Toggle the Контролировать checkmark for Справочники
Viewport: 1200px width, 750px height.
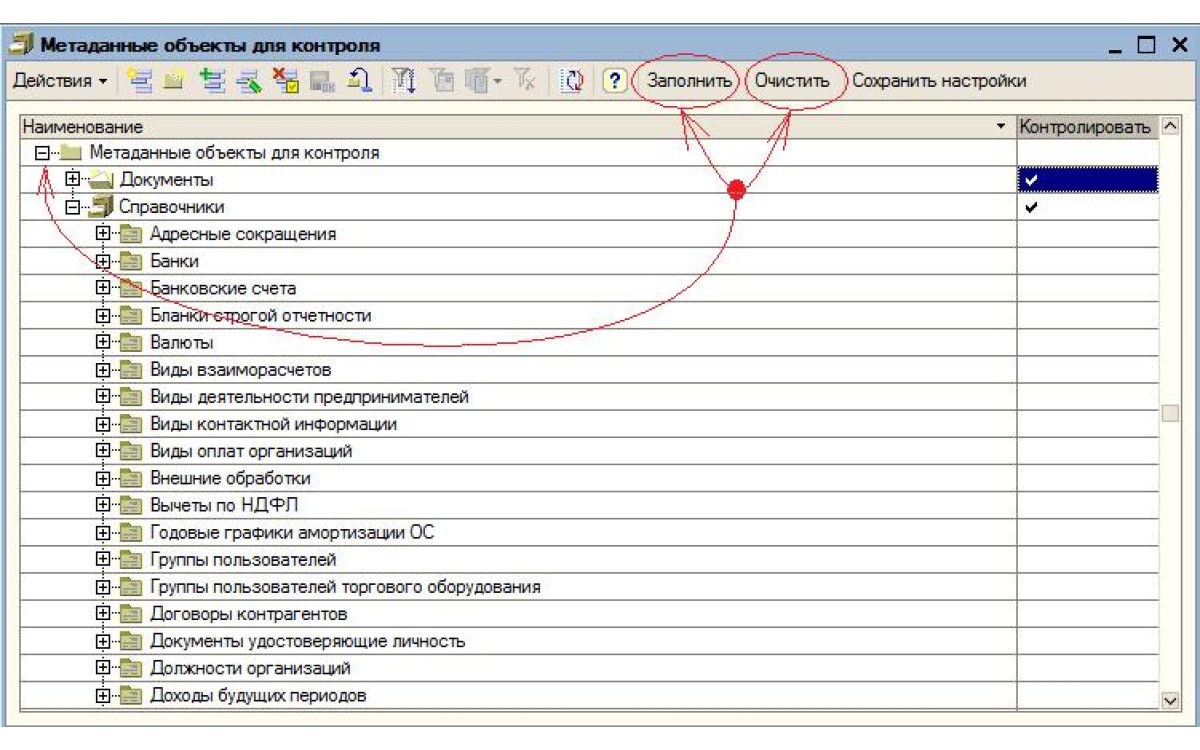1087,207
